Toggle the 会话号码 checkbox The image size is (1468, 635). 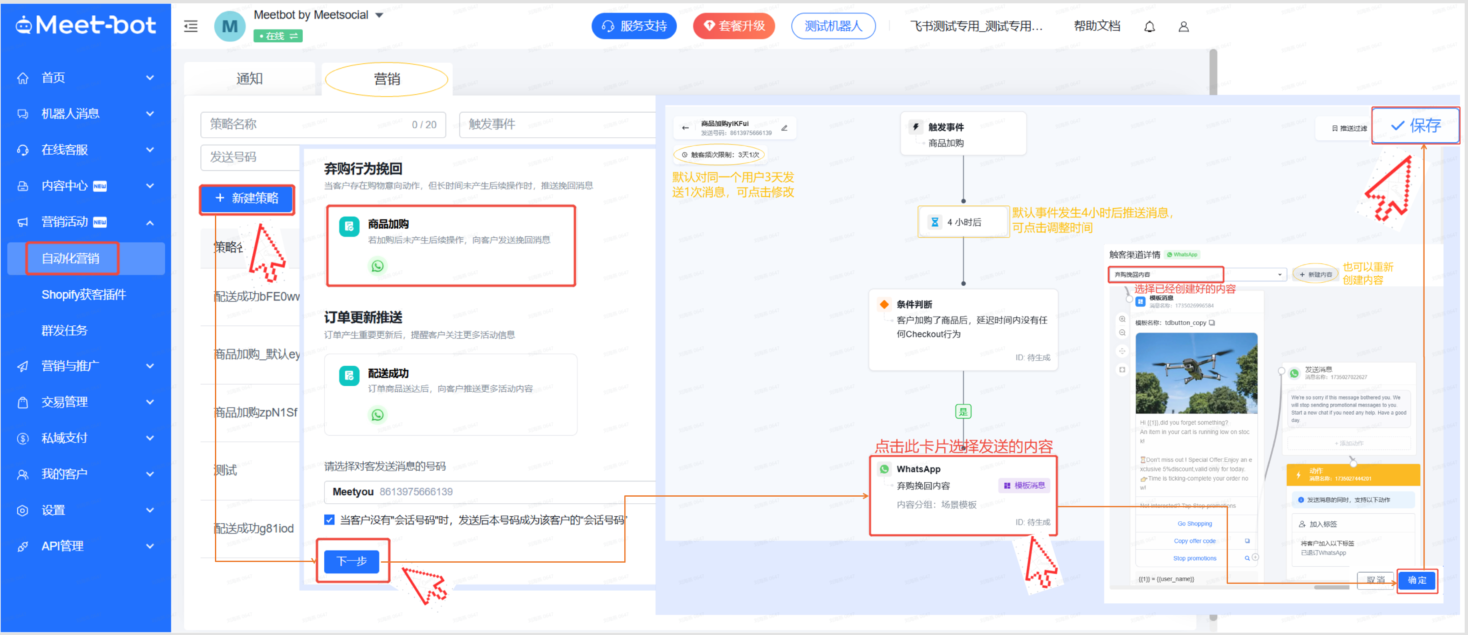coord(330,520)
